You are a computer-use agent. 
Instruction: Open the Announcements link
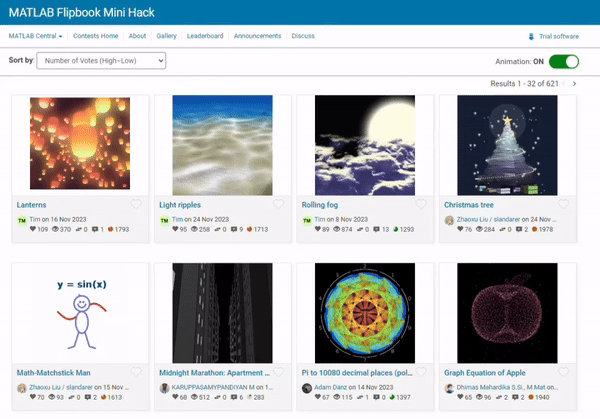[x=257, y=36]
